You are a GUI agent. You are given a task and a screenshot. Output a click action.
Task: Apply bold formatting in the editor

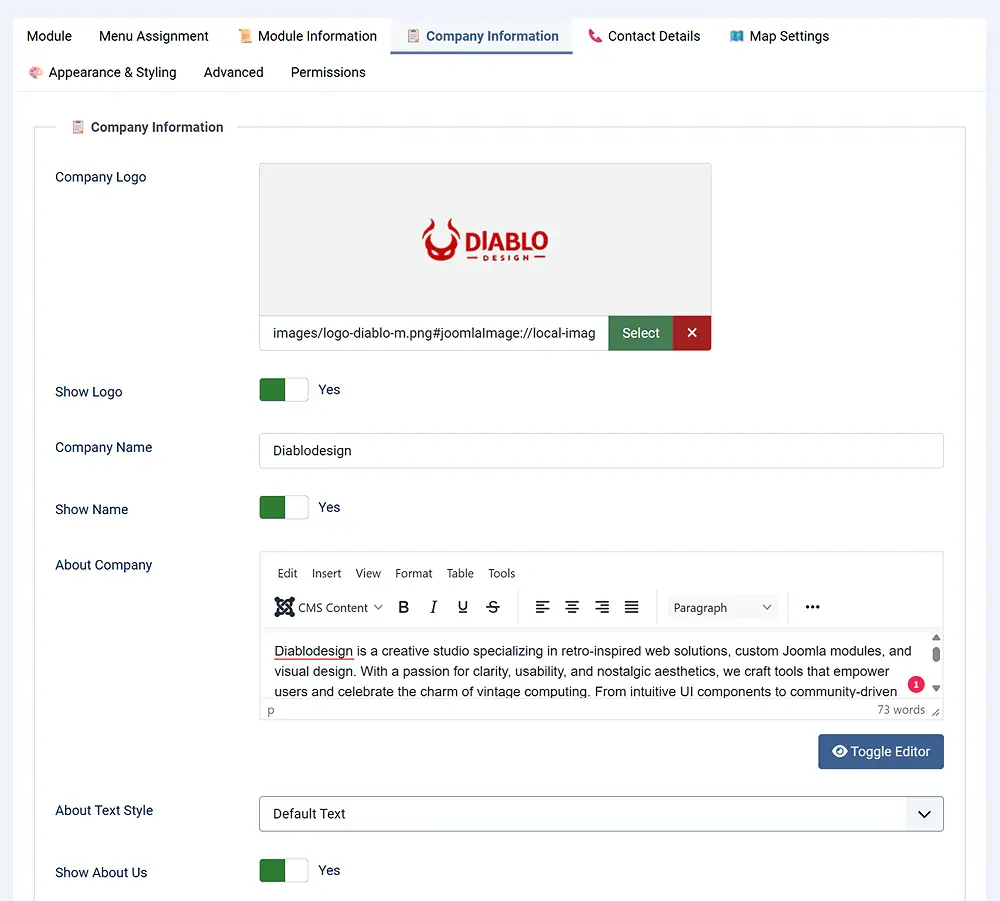click(x=404, y=607)
